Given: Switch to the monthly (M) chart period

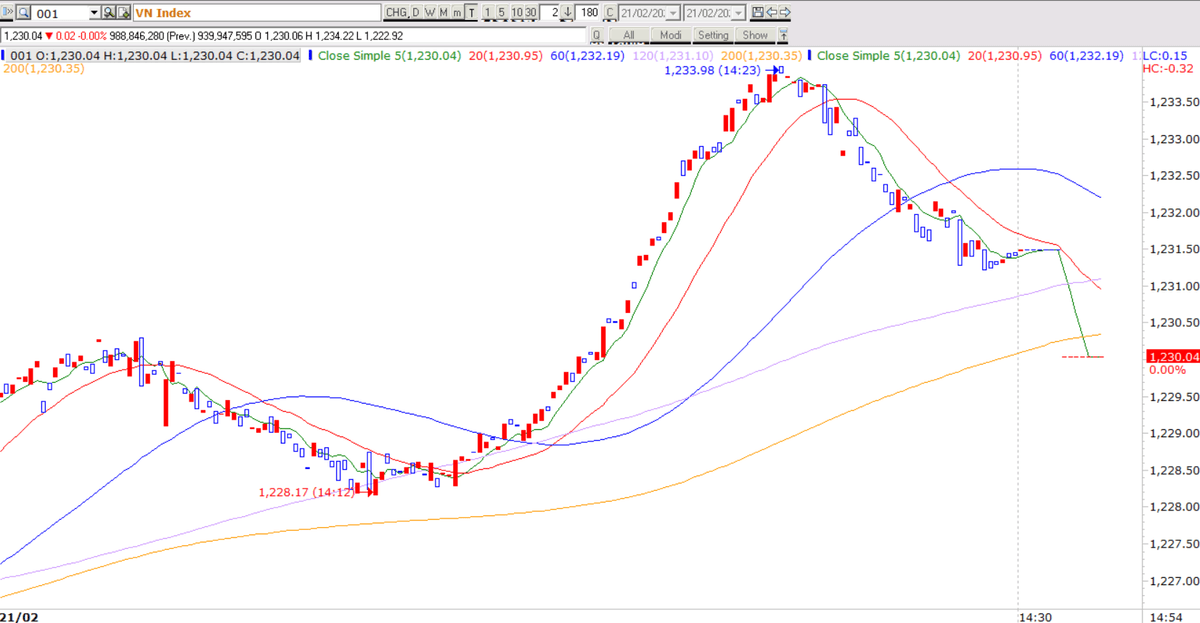Looking at the screenshot, I should coord(444,13).
